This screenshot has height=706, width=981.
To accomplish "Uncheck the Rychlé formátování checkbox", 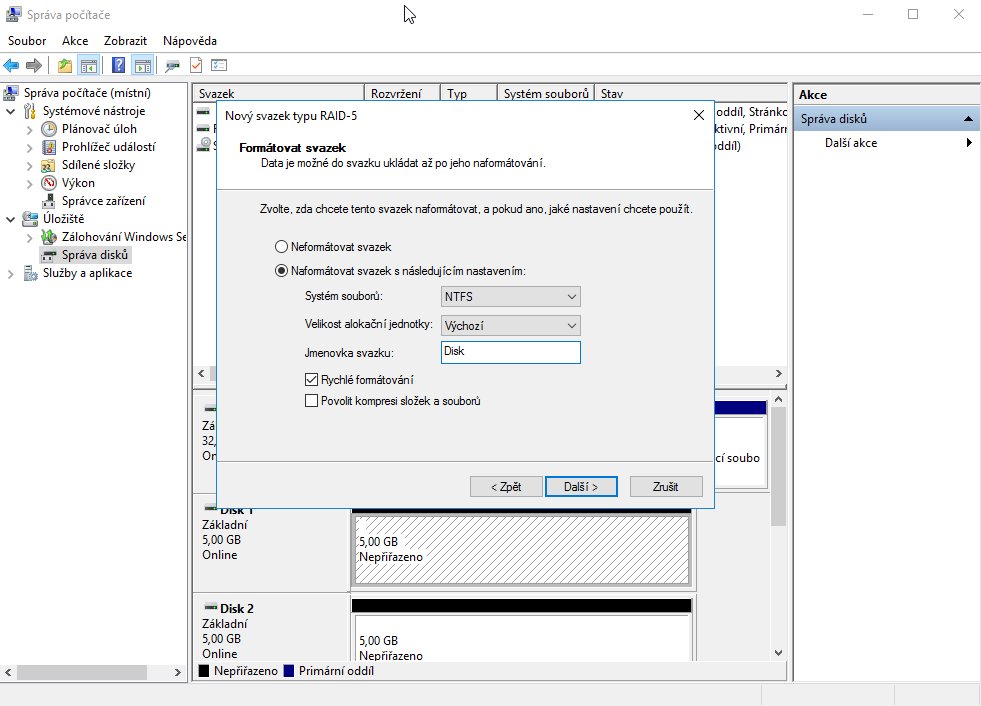I will (312, 380).
